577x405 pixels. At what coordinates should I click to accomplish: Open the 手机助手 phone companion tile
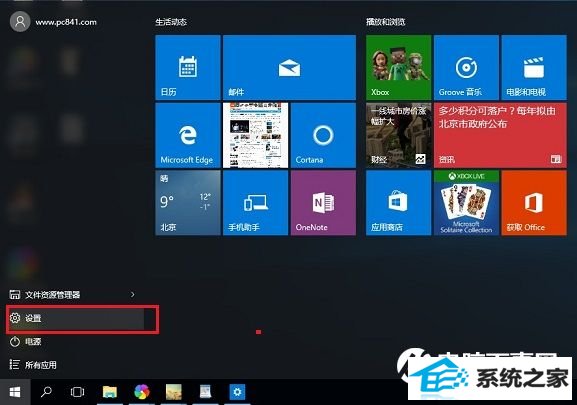click(x=255, y=203)
